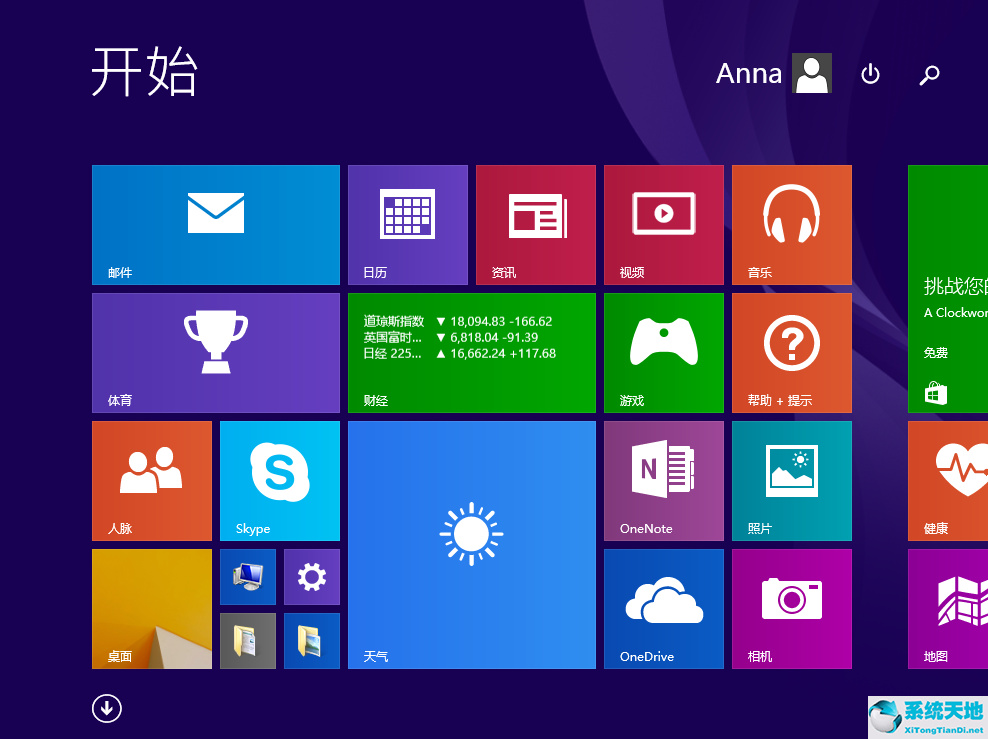Open the 人脉 people app
Screen dimensions: 988x739
click(151, 481)
